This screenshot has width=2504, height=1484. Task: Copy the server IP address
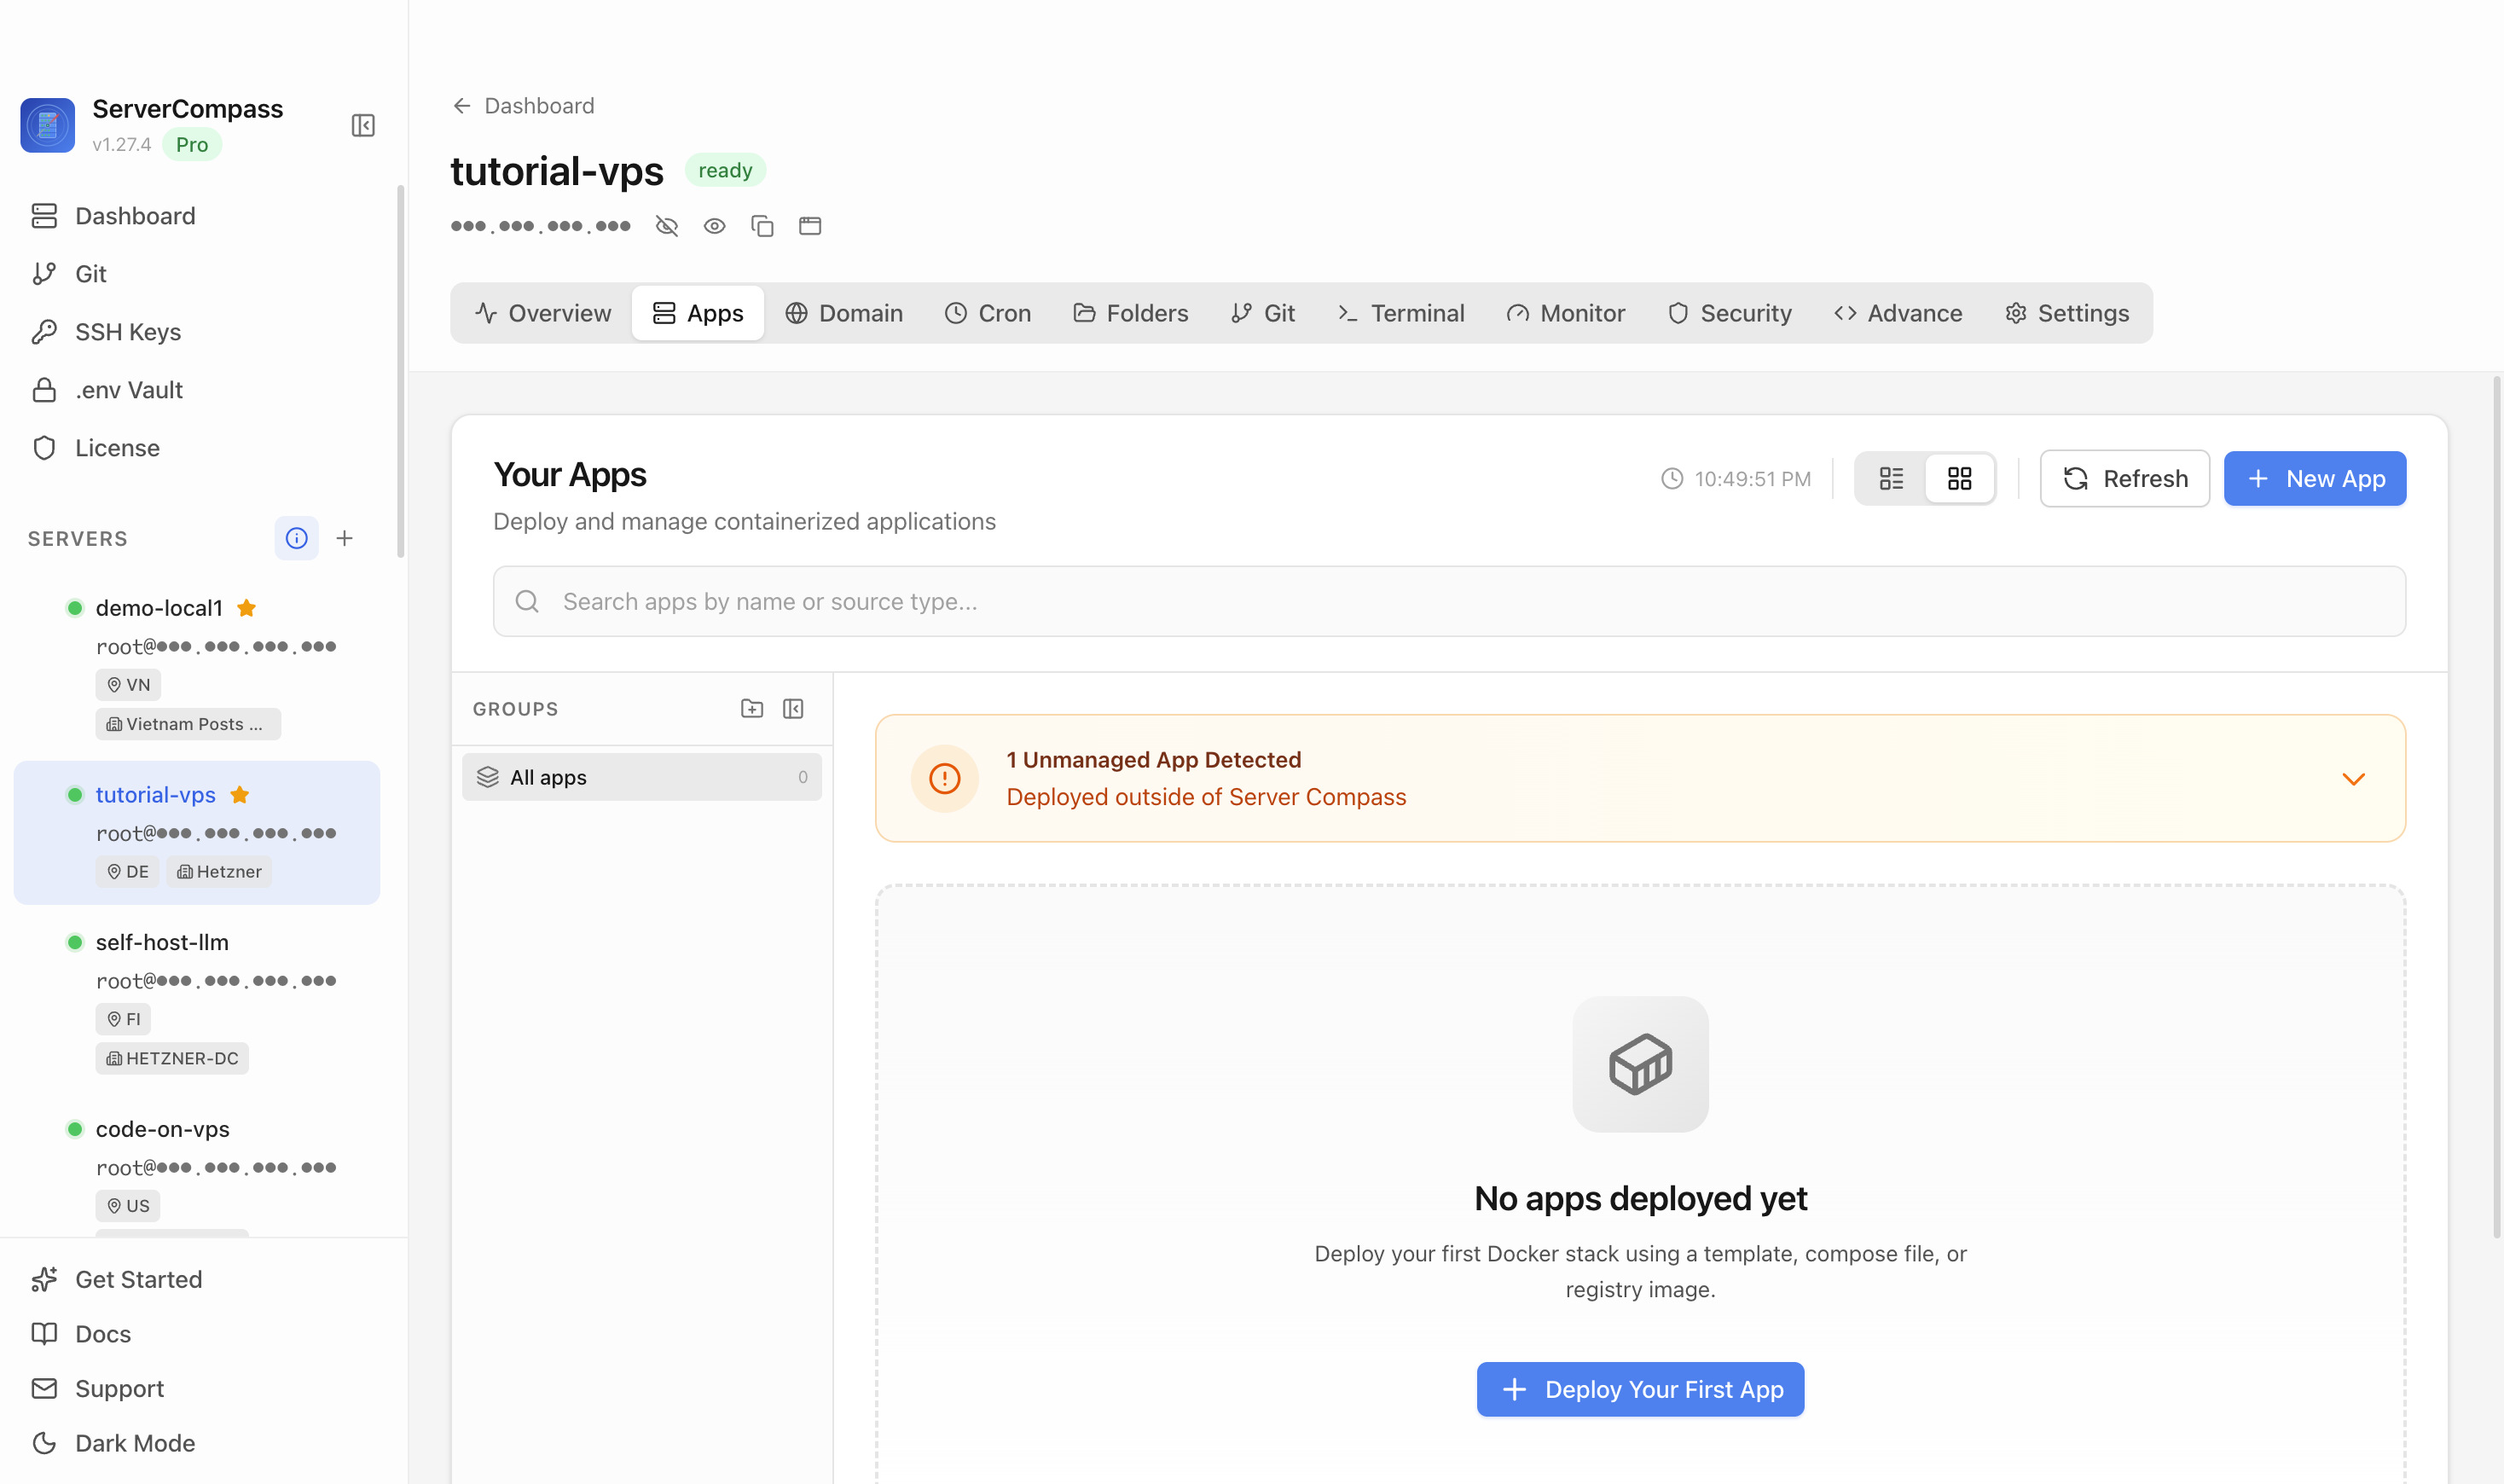coord(762,226)
